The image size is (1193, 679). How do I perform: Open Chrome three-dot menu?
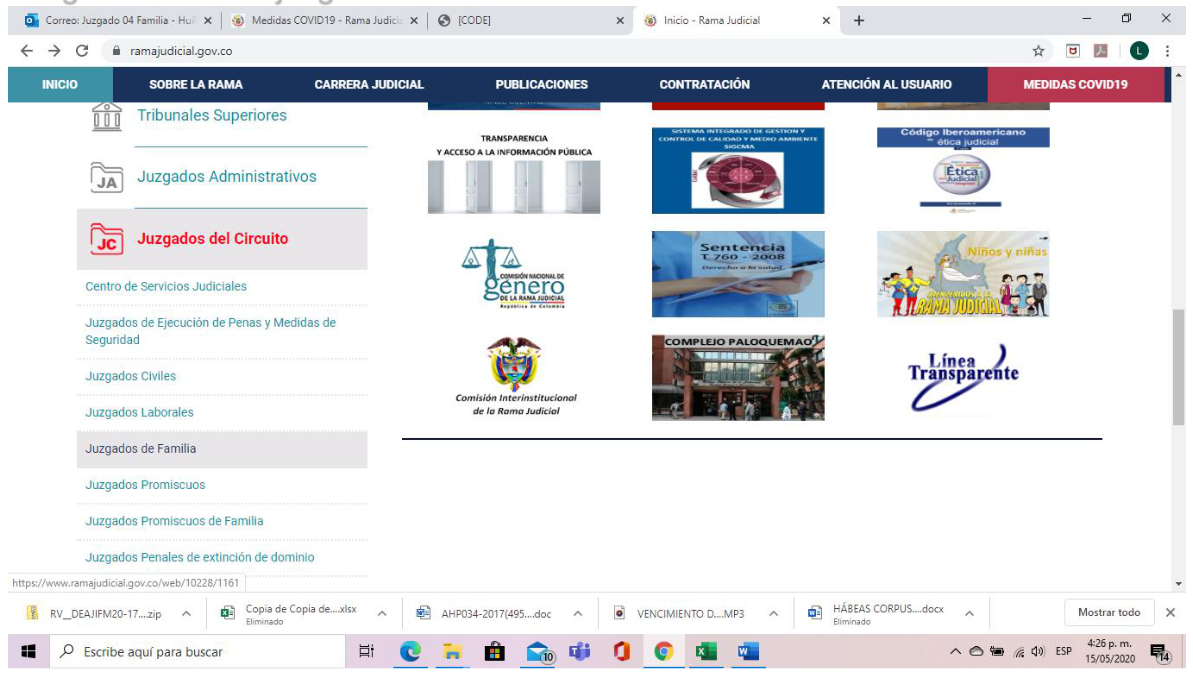[1167, 51]
